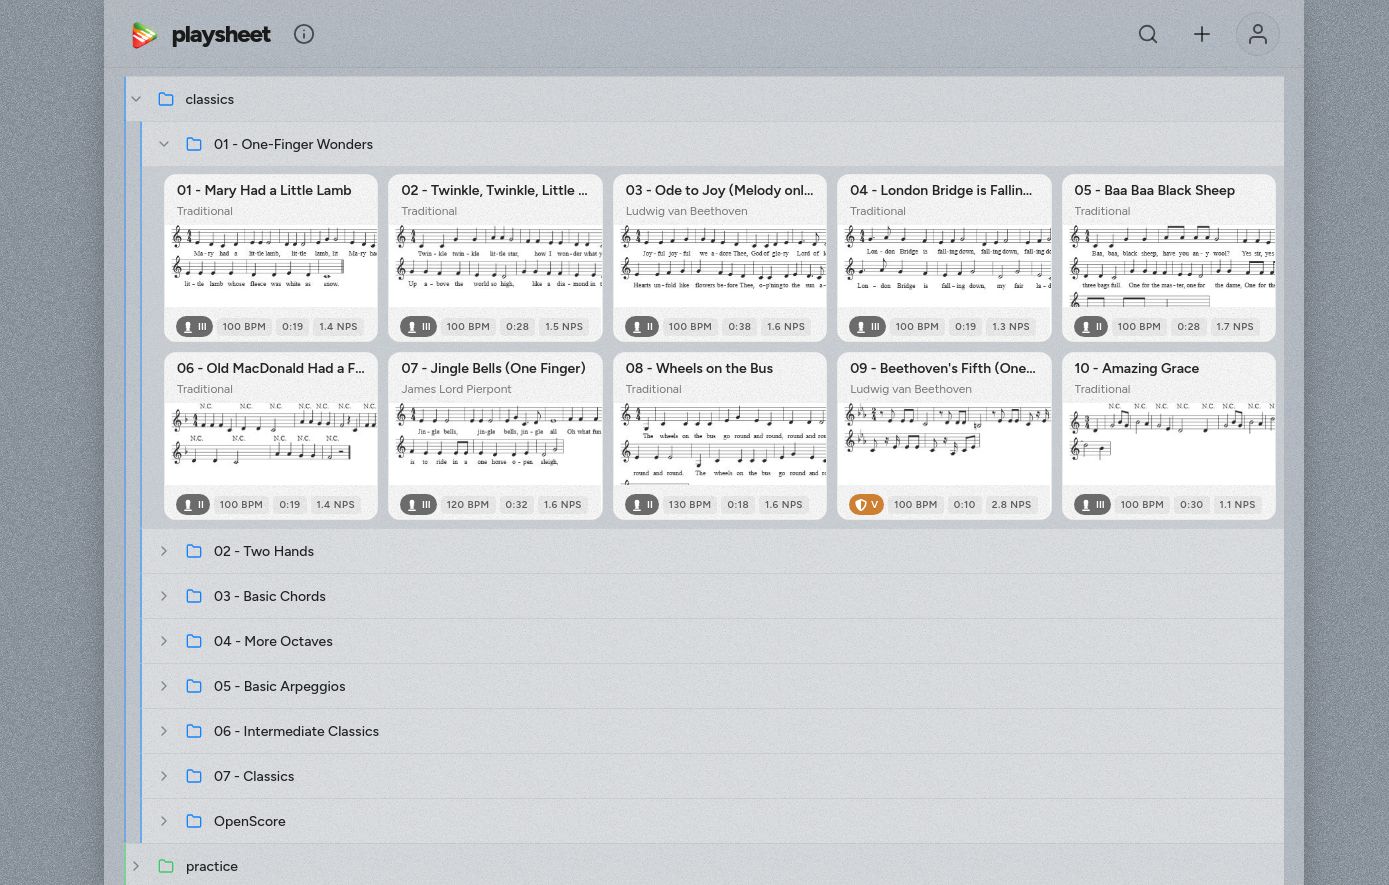Screen dimensions: 1389x885
Task: Click 120 BPM tag on Jingle Bells
Action: pyautogui.click(x=468, y=505)
